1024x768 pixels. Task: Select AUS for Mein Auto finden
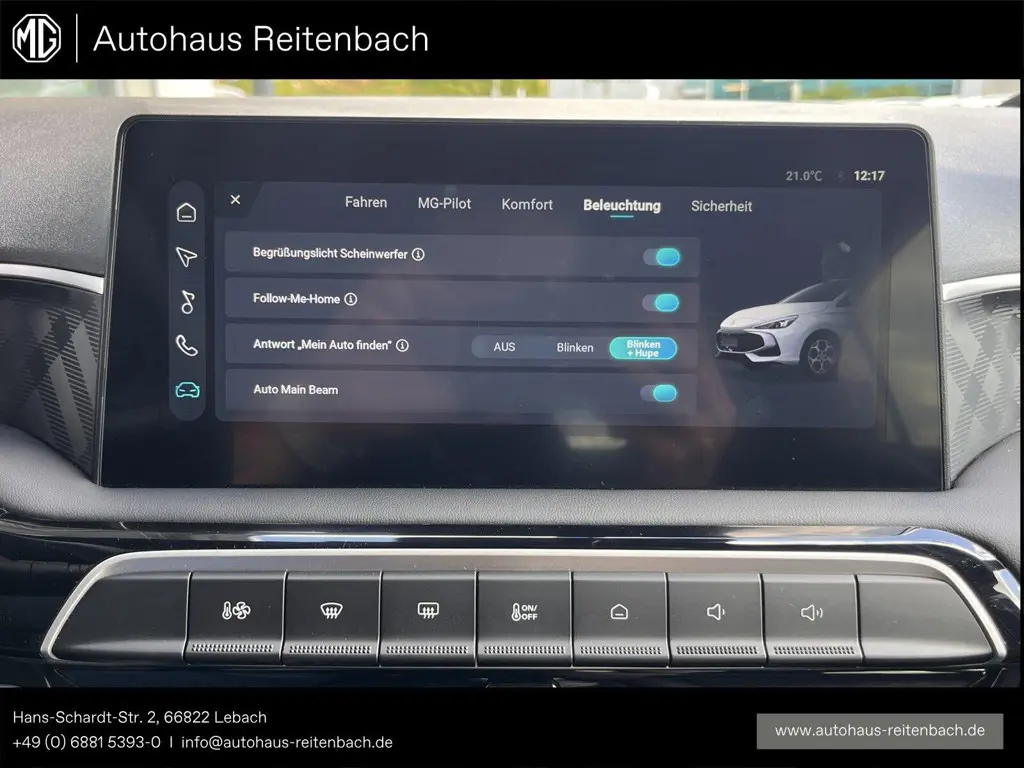(505, 348)
